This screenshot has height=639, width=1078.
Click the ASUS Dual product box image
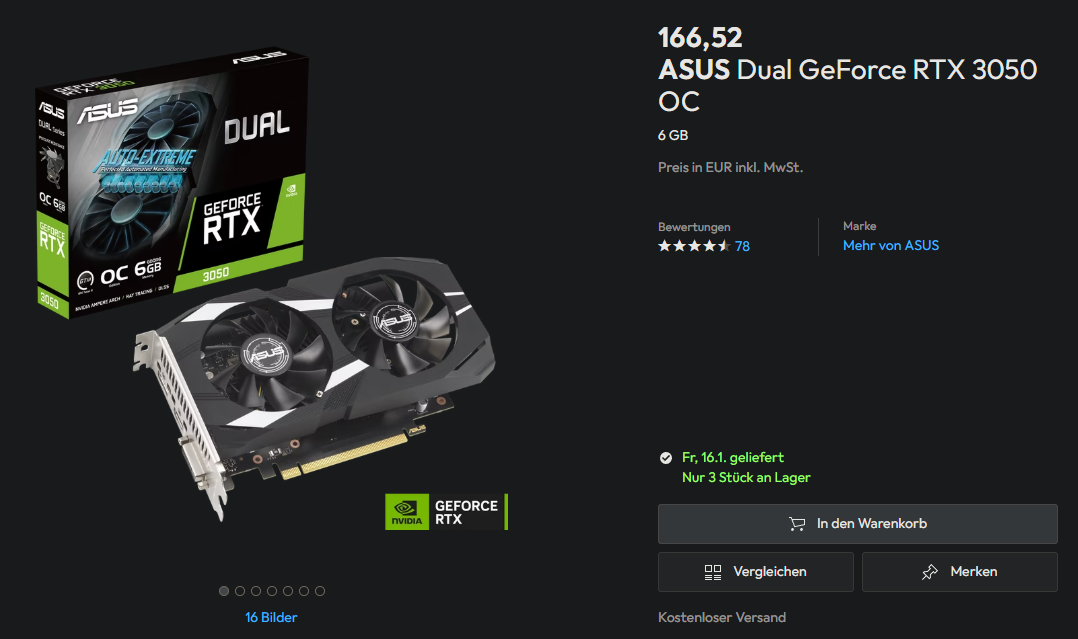(x=172, y=180)
